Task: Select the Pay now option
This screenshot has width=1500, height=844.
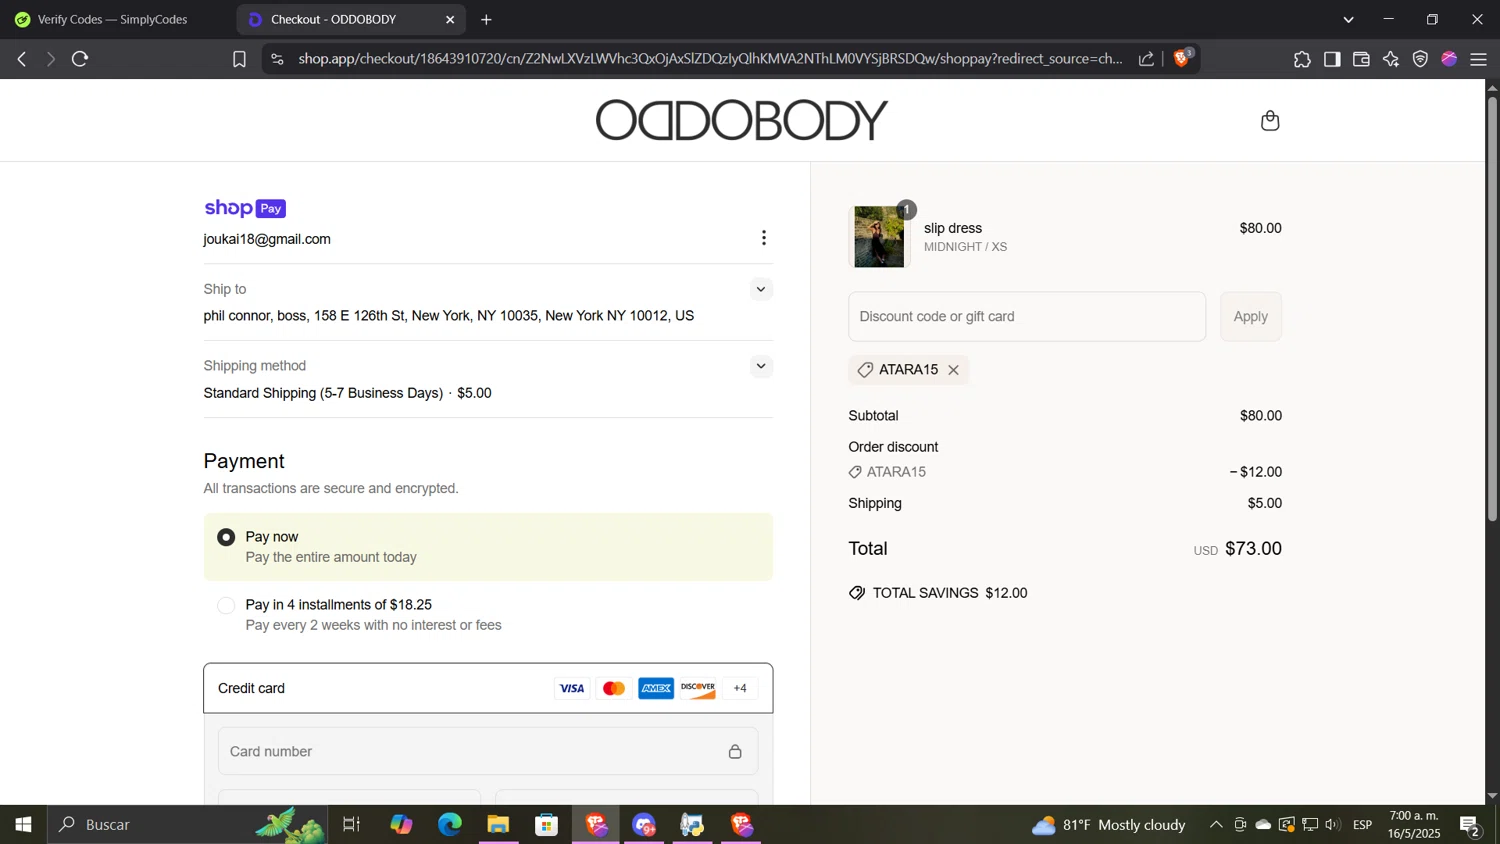Action: coord(227,537)
